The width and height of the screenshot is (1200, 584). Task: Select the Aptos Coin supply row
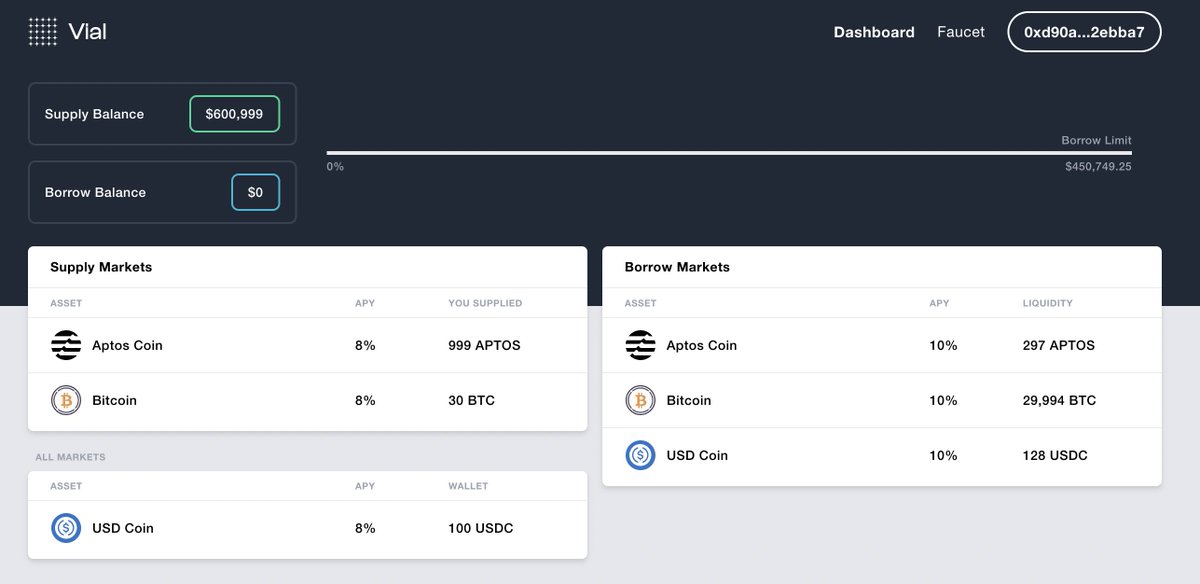click(x=300, y=345)
